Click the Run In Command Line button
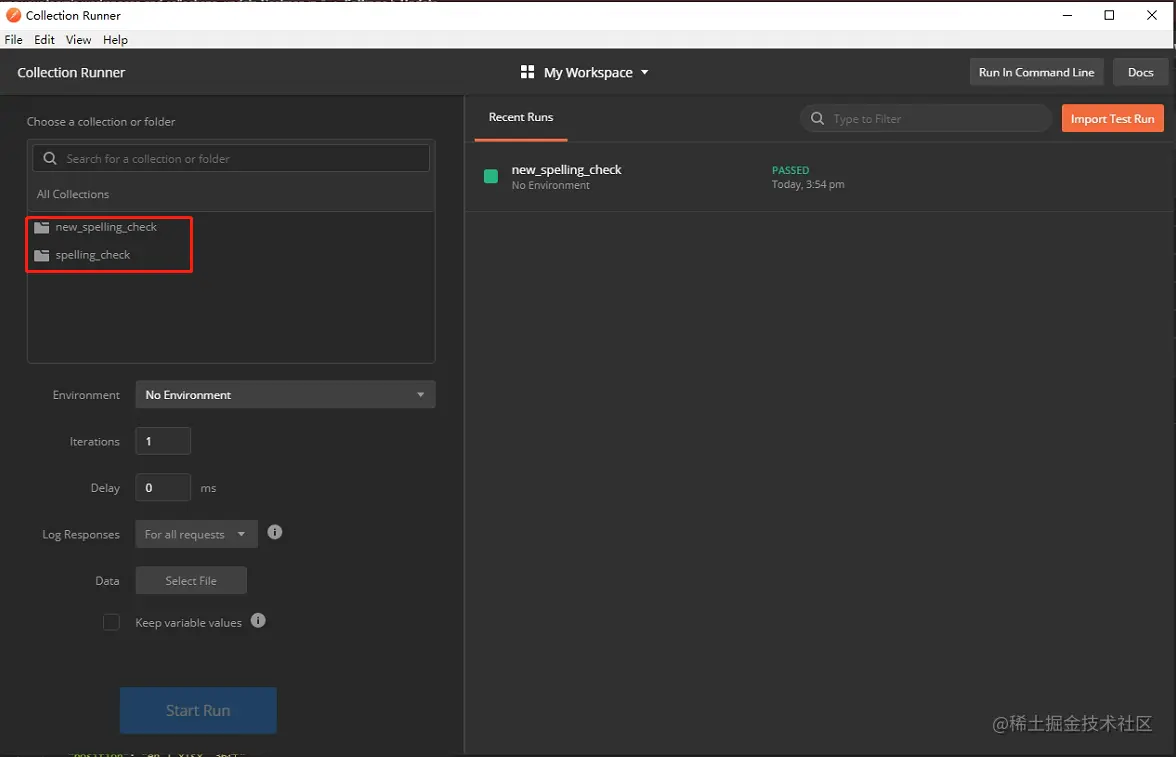 point(1036,72)
